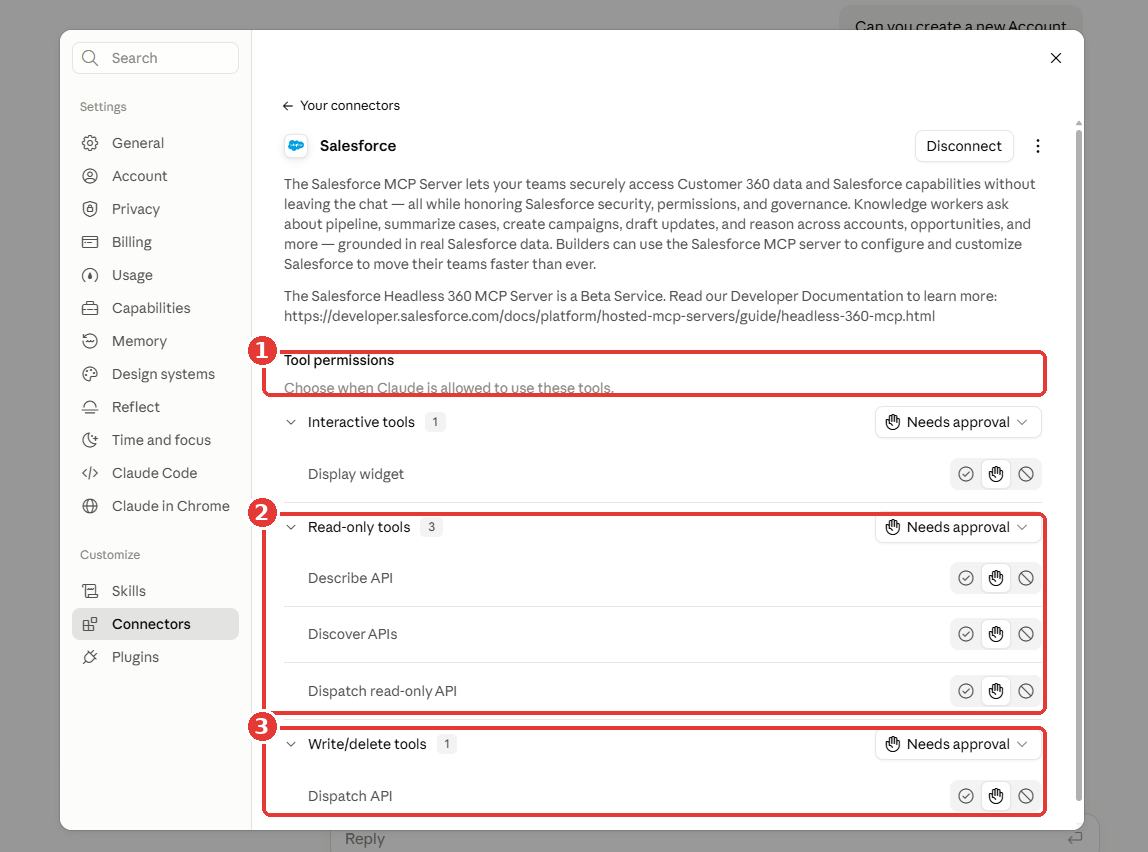Set Dispatch API to needs approval
The image size is (1148, 852).
tap(996, 796)
